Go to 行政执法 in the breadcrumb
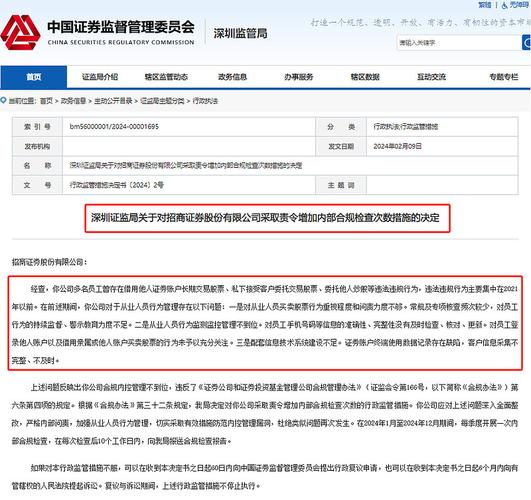The width and height of the screenshot is (531, 500). click(205, 101)
